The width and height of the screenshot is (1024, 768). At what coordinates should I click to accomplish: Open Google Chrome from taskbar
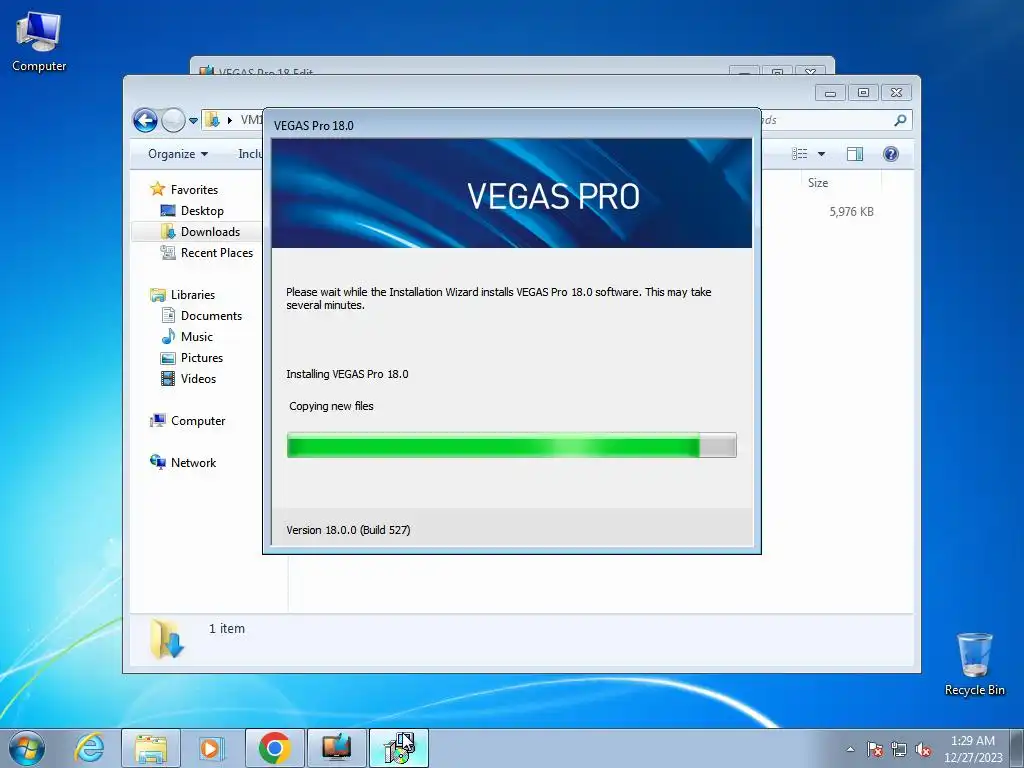pos(274,748)
